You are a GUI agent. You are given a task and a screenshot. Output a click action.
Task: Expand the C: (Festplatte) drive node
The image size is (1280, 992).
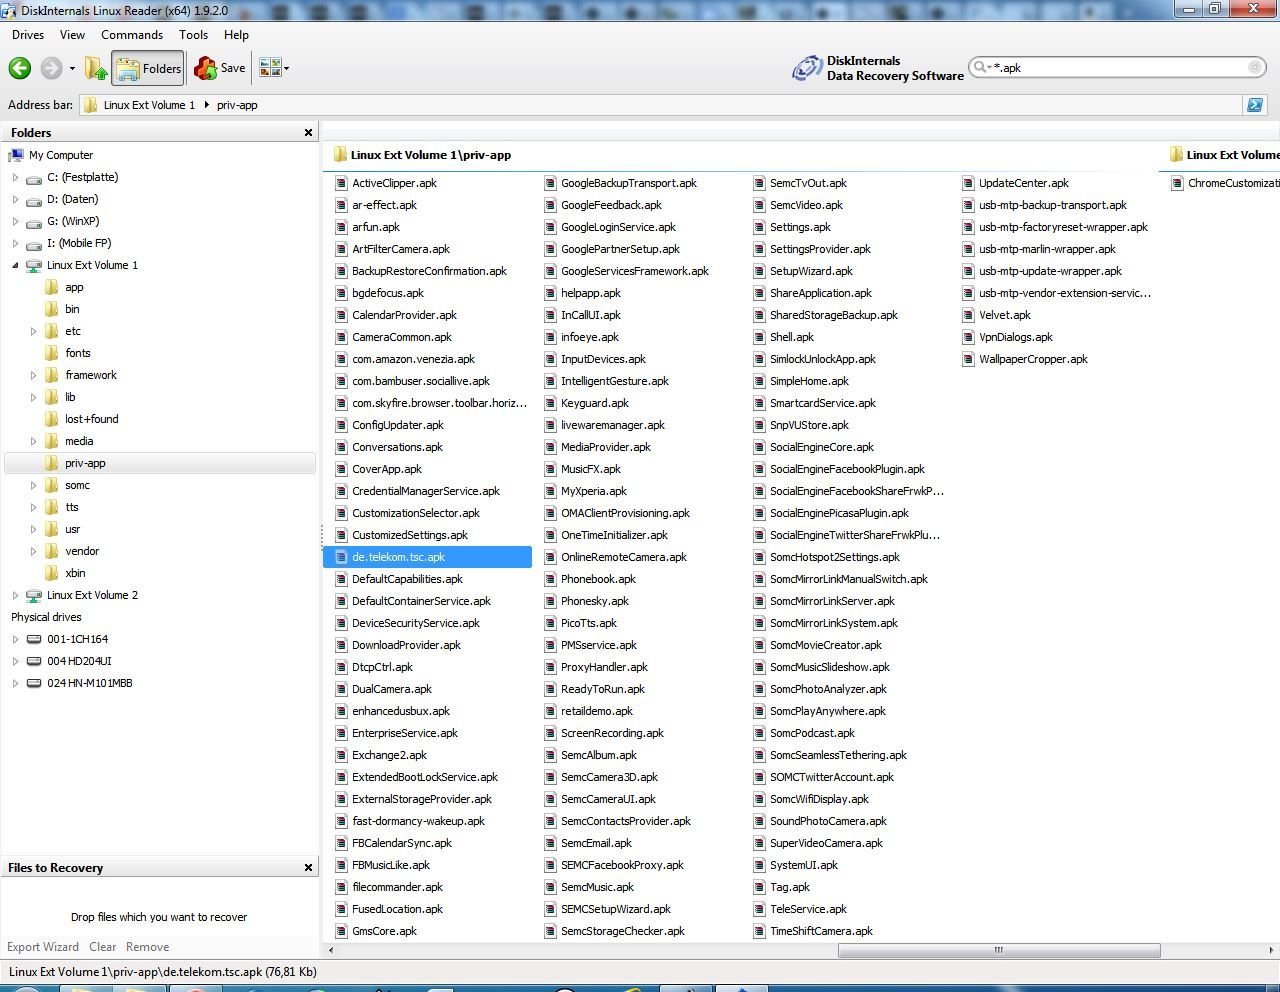[x=15, y=177]
